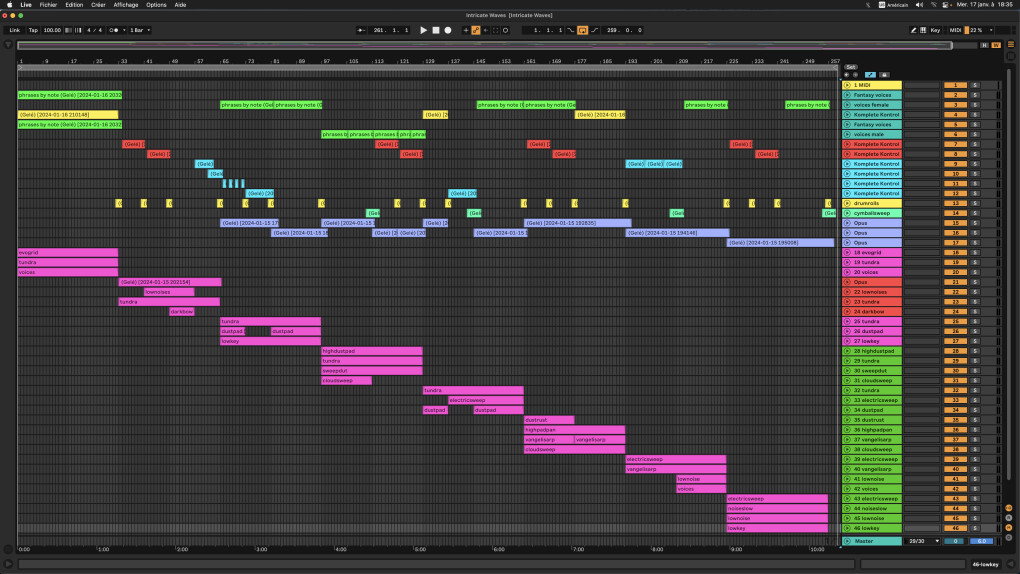Image resolution: width=1020 pixels, height=574 pixels.
Task: Toggle the metronome in the control bar
Action: (x=115, y=30)
